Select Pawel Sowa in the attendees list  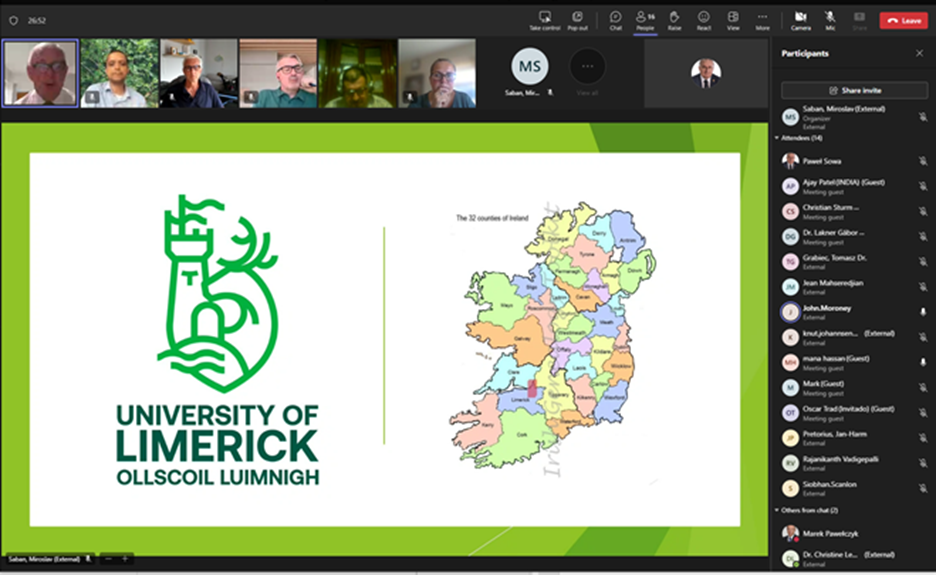[x=854, y=161]
